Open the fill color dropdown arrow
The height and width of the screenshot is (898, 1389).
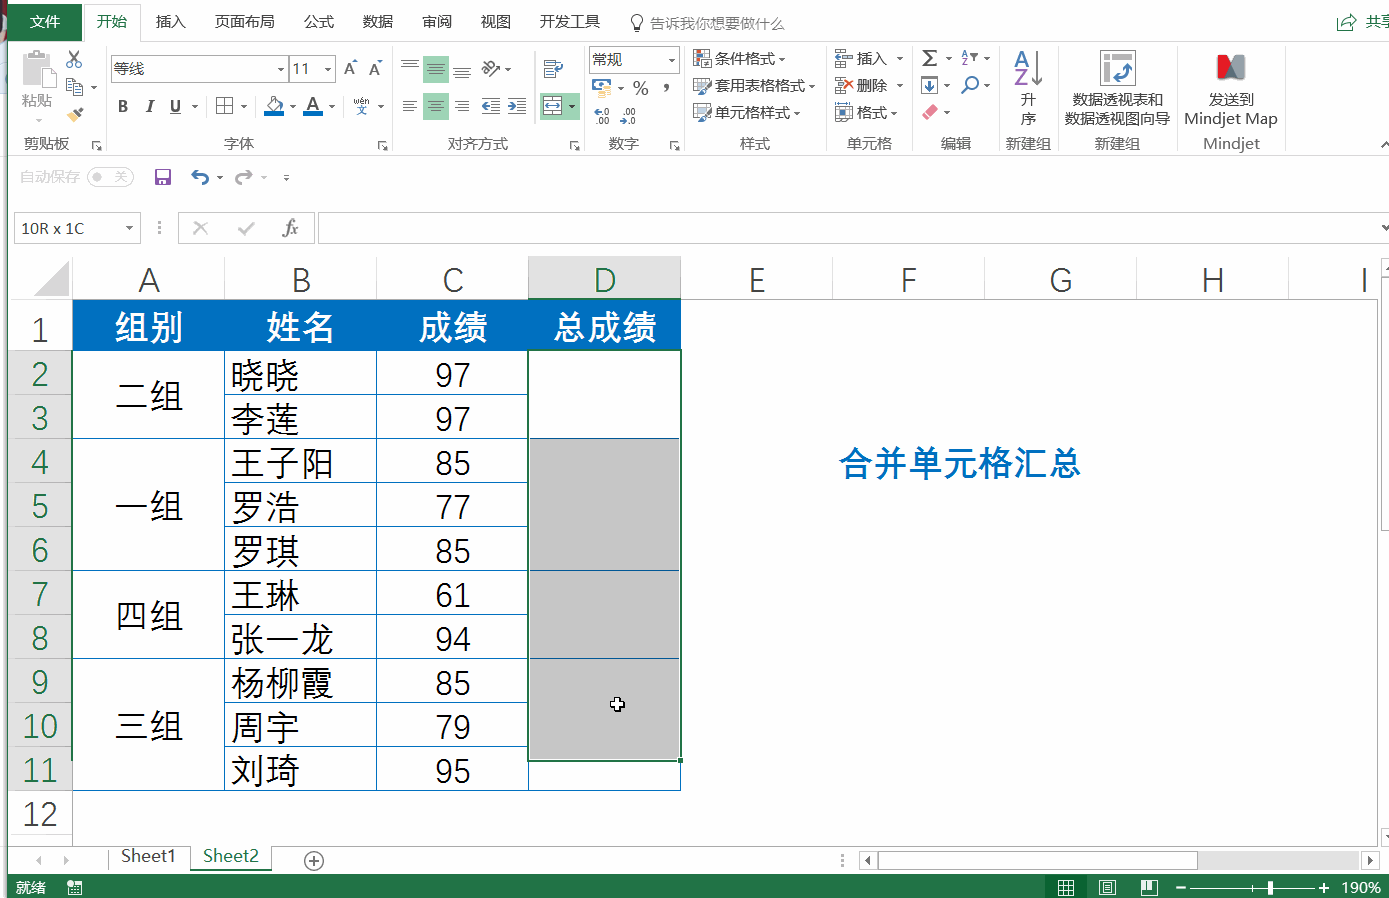(x=291, y=105)
